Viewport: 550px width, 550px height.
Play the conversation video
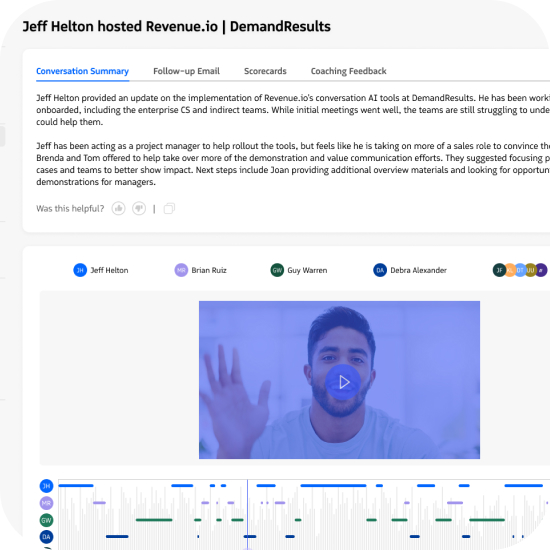[x=343, y=382]
